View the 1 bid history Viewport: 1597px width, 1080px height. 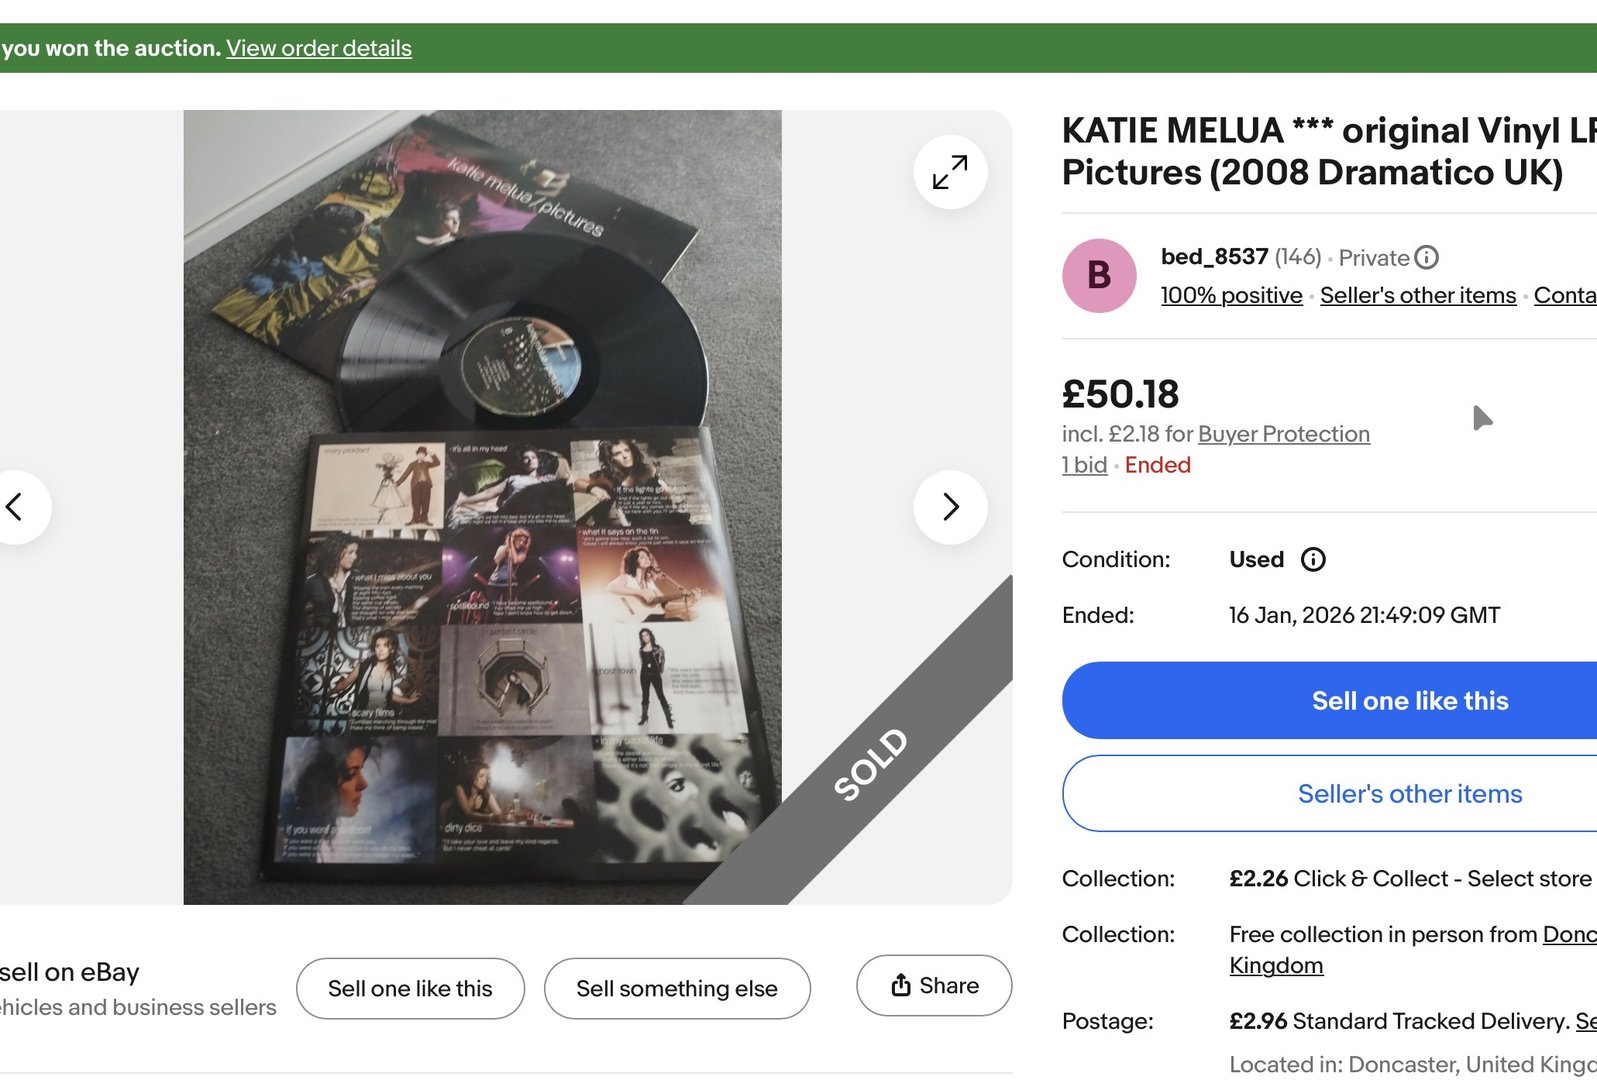1084,465
